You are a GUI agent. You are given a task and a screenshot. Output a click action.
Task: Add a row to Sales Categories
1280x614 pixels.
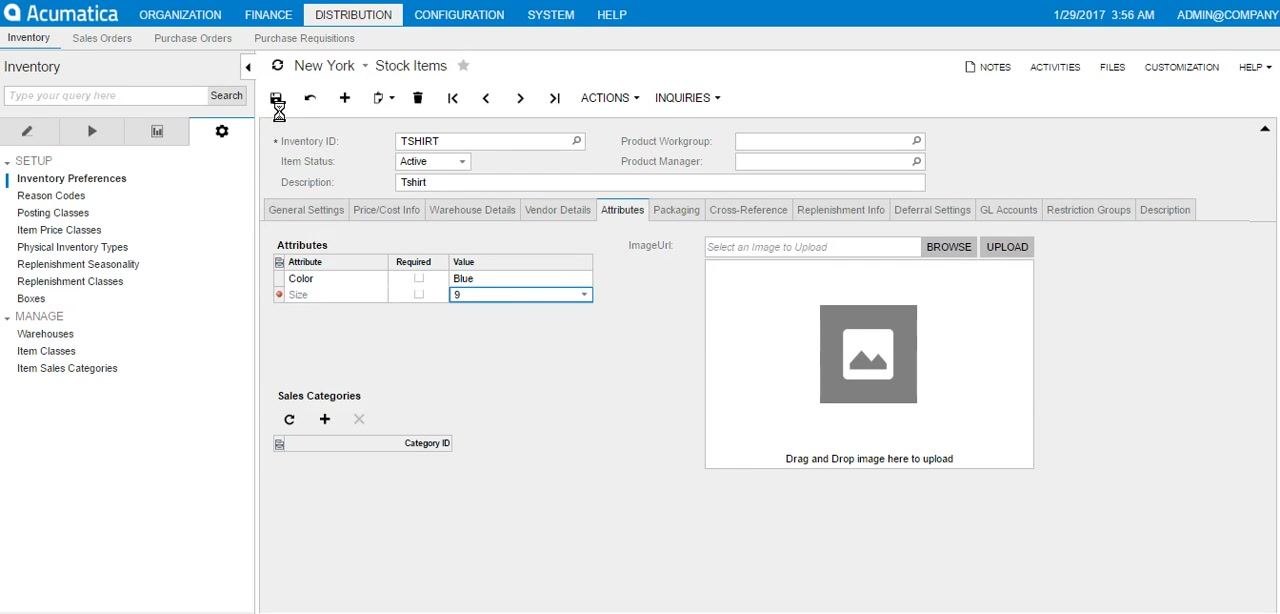click(324, 420)
